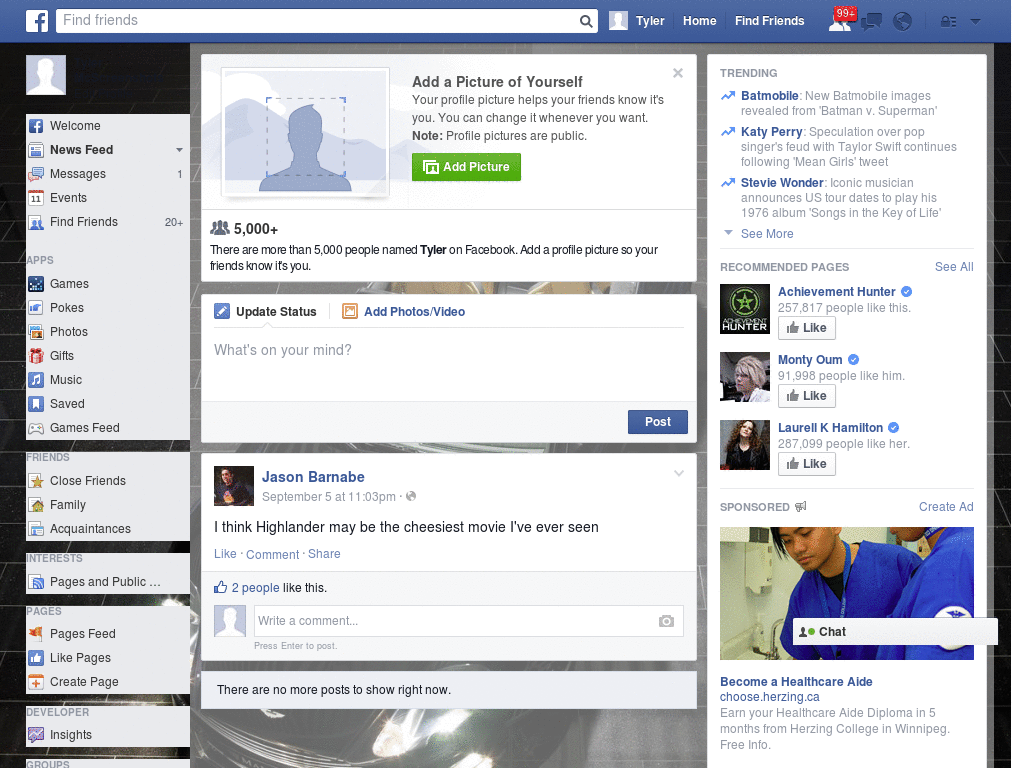The width and height of the screenshot is (1024, 768).
Task: Click the Family house icon
Action: (36, 505)
